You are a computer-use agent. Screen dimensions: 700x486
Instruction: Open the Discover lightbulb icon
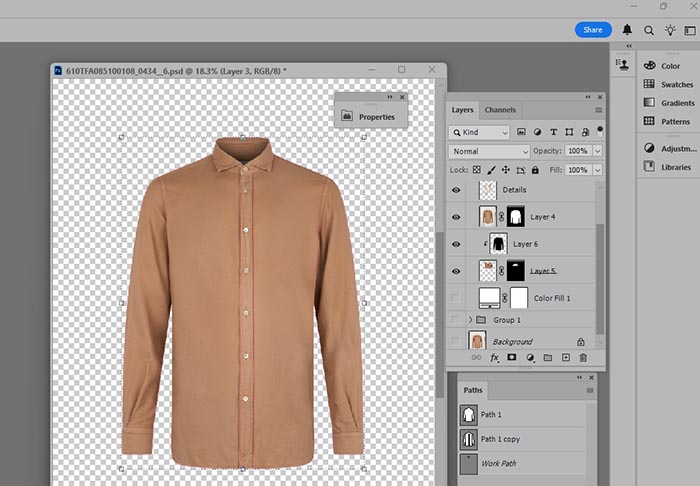pyautogui.click(x=670, y=30)
